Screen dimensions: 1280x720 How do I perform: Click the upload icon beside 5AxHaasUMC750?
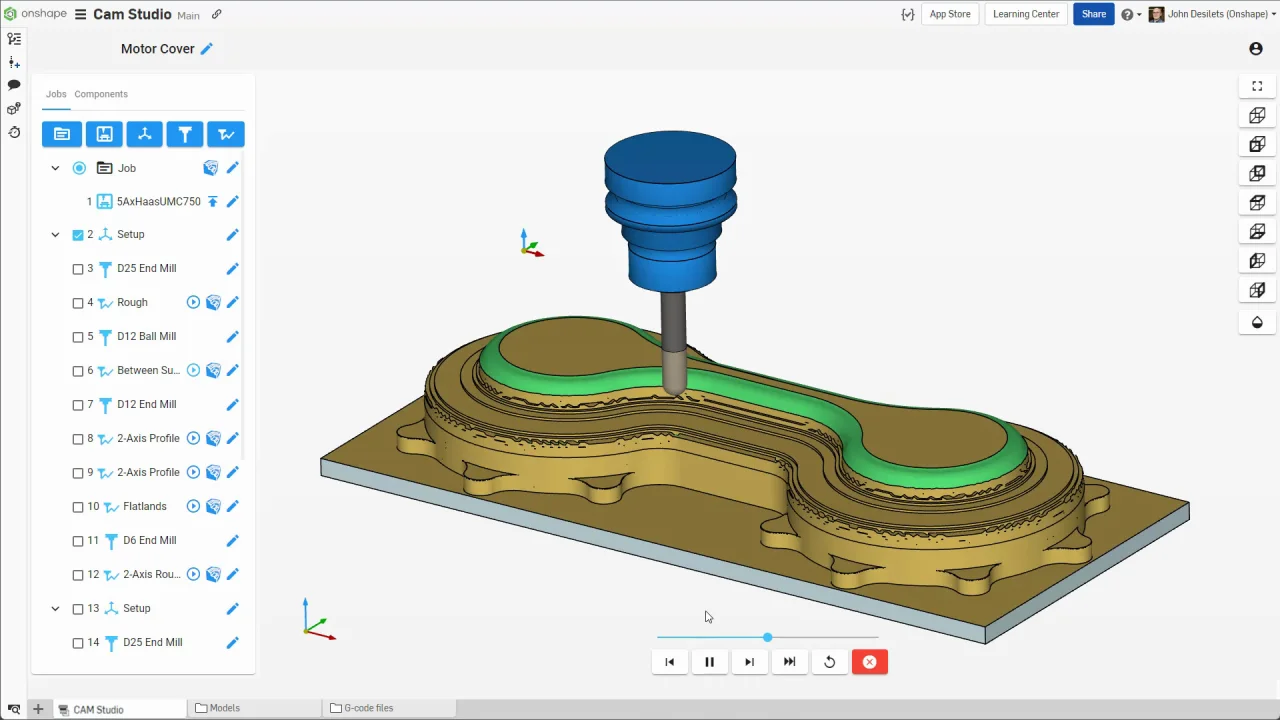click(x=212, y=202)
